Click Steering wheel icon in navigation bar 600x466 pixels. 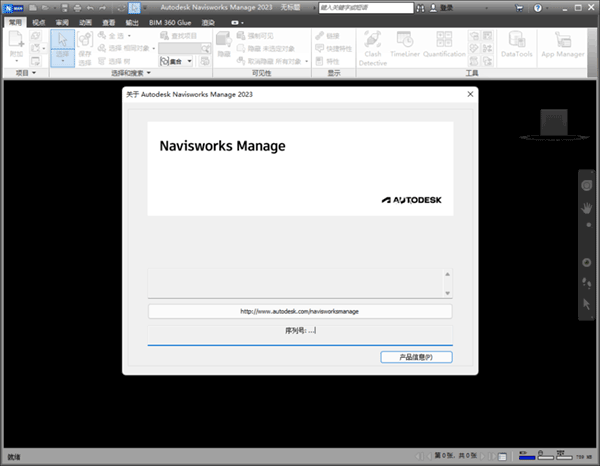(x=586, y=186)
